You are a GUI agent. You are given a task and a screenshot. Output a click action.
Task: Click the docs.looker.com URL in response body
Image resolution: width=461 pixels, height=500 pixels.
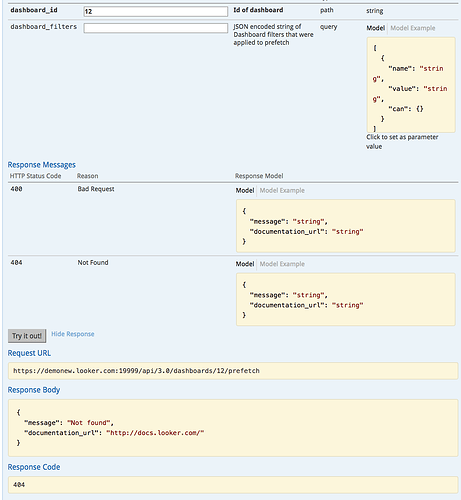click(155, 433)
